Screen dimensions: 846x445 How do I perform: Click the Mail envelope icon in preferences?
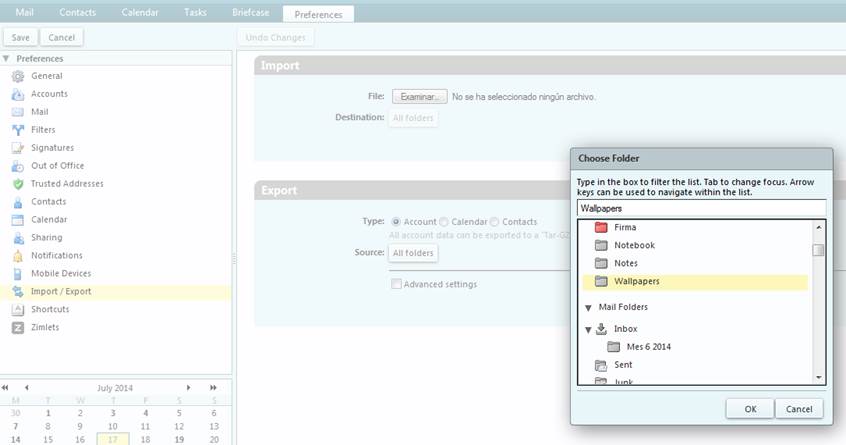(x=18, y=112)
